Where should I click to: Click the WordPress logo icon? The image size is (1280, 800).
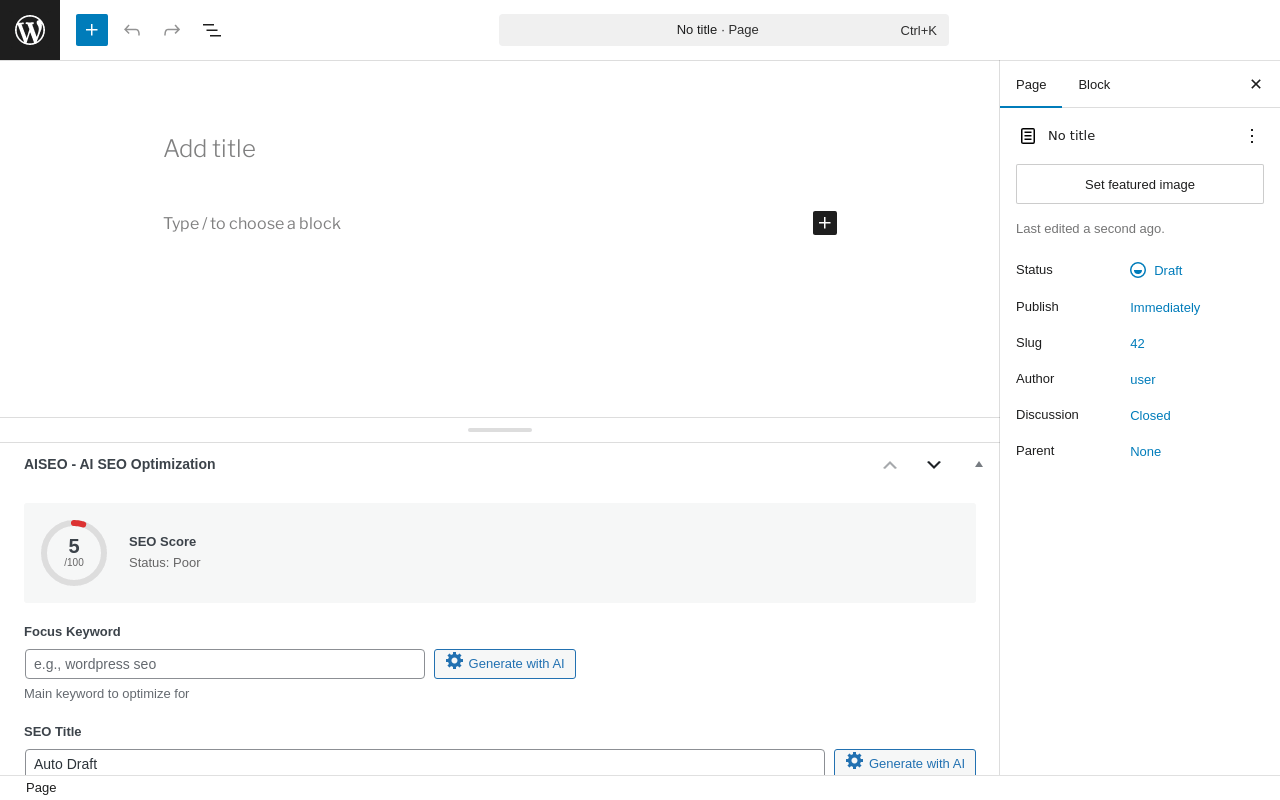point(30,30)
